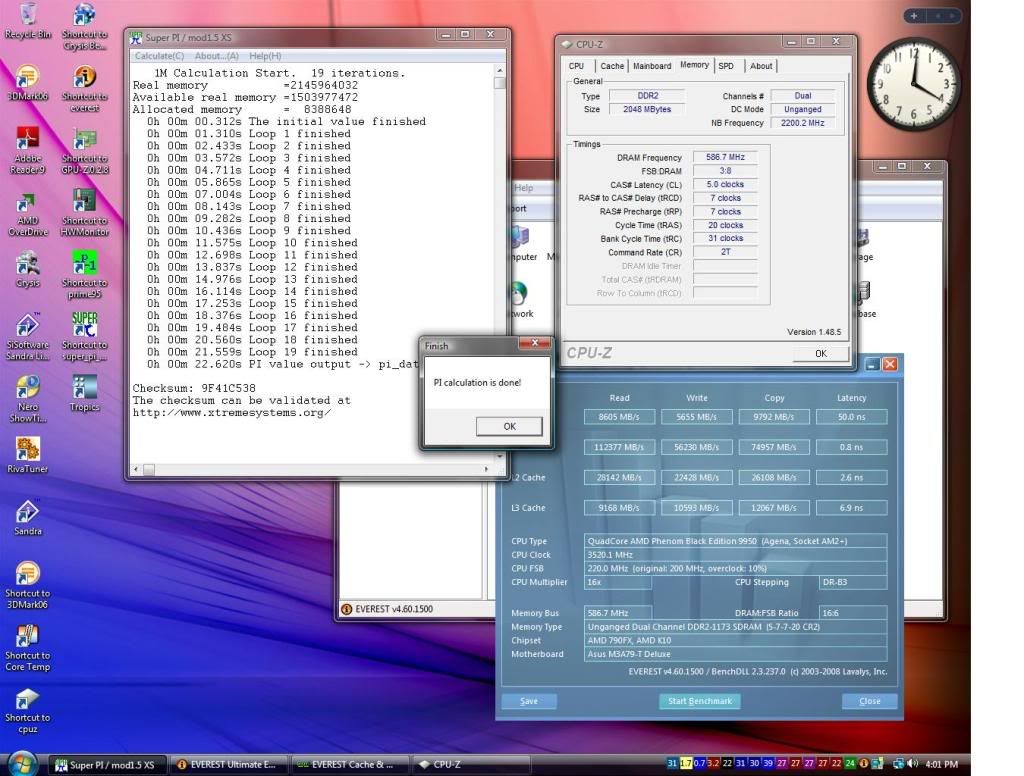Close the Finish dialog with X
1024x776 pixels.
click(535, 343)
